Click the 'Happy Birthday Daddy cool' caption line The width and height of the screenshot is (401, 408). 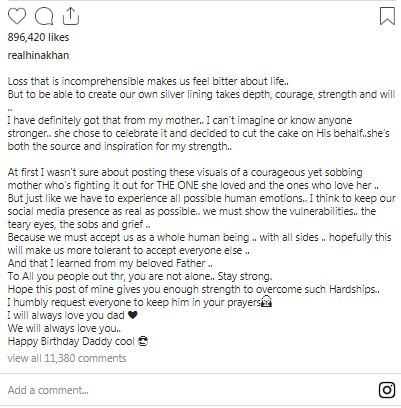click(x=71, y=341)
